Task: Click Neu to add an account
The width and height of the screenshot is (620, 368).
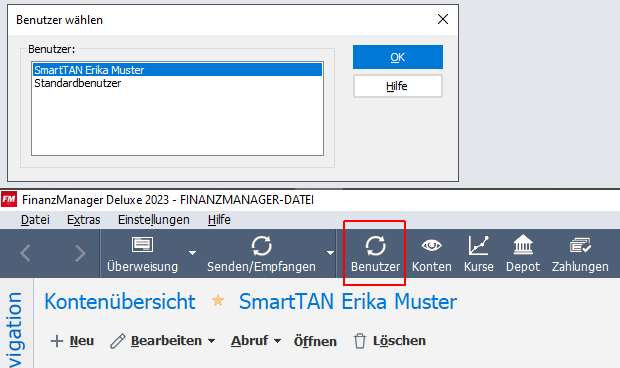Action: pyautogui.click(x=72, y=341)
